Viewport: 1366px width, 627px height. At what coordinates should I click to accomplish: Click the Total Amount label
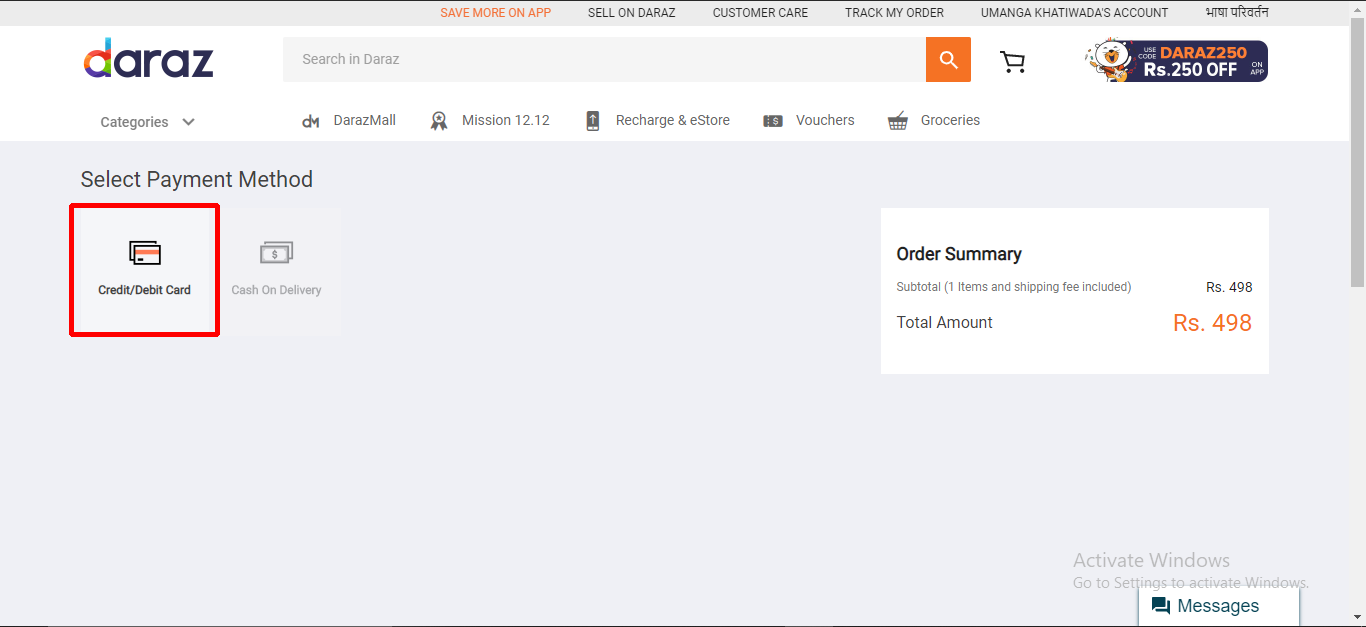pyautogui.click(x=945, y=322)
